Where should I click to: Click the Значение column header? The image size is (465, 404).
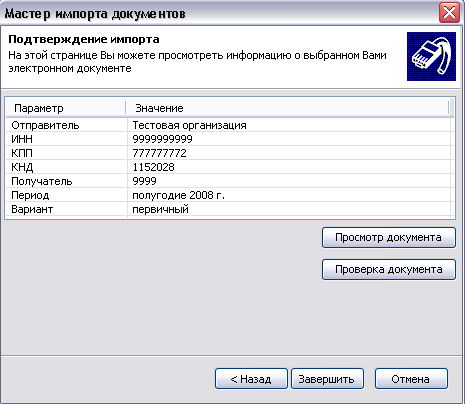click(x=287, y=108)
